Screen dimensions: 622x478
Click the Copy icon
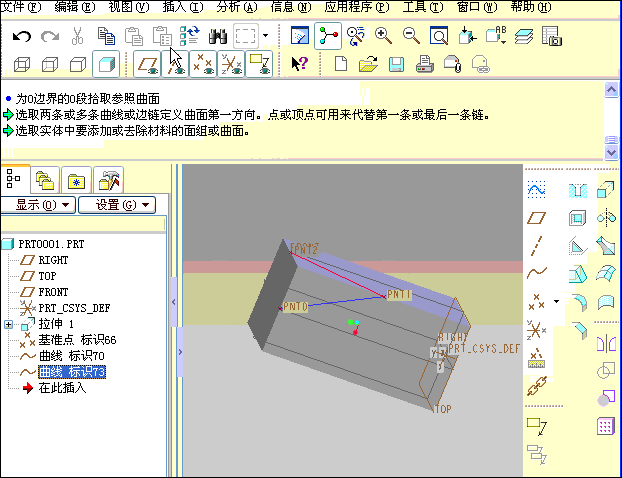(x=106, y=36)
